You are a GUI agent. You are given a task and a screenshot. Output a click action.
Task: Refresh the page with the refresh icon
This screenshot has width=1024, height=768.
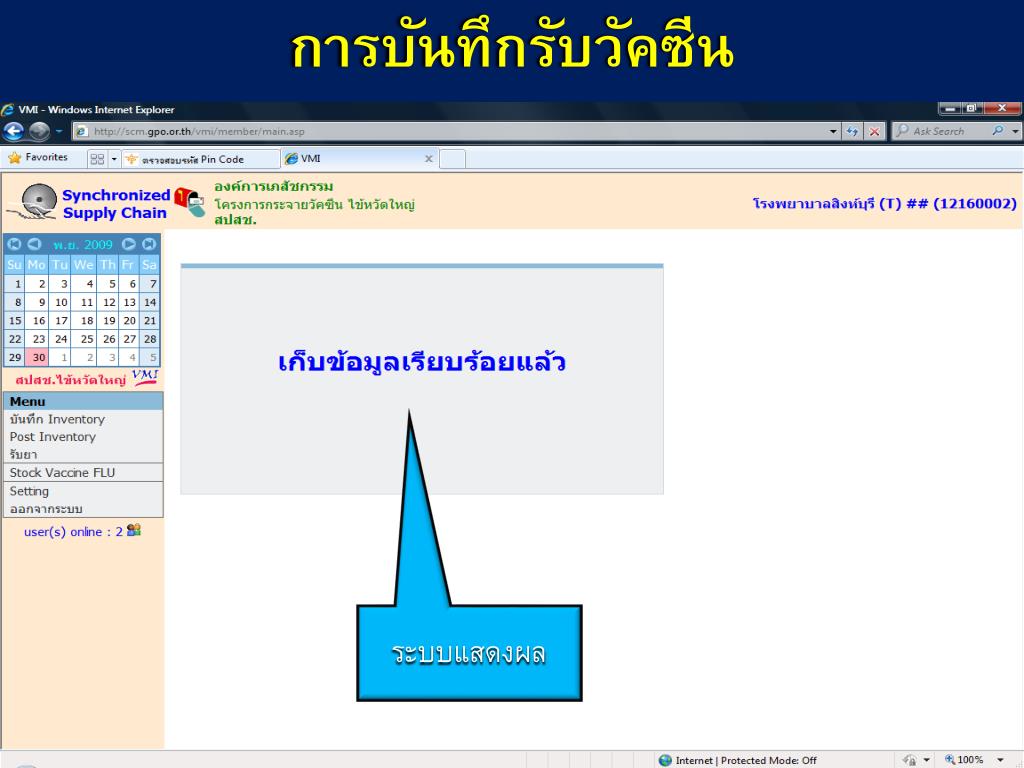(x=852, y=131)
